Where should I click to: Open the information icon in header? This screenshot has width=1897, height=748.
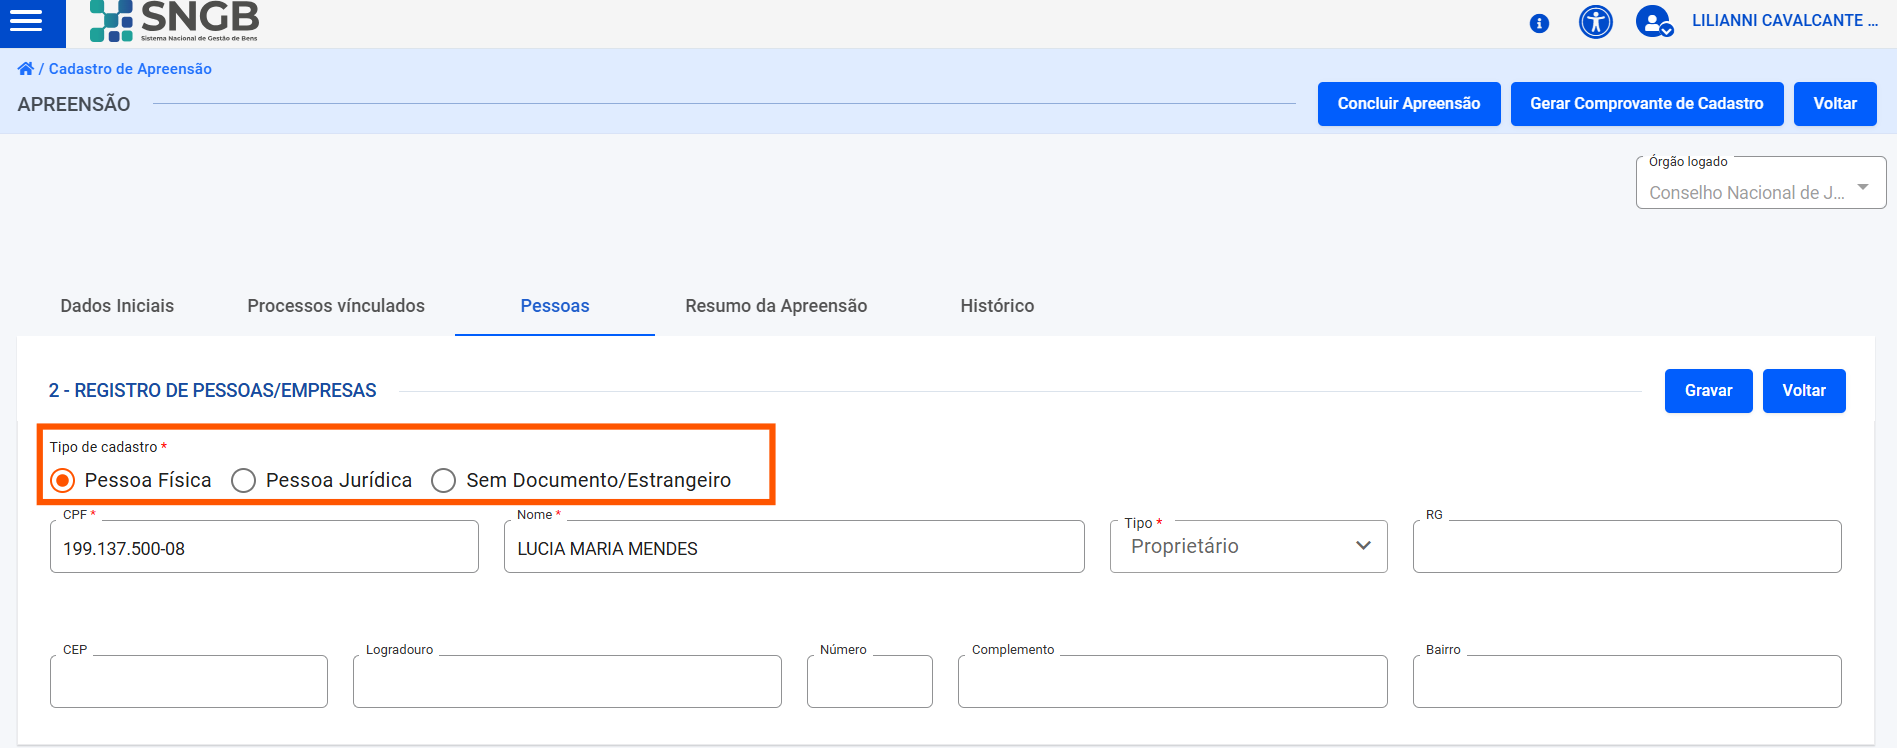coord(1539,23)
